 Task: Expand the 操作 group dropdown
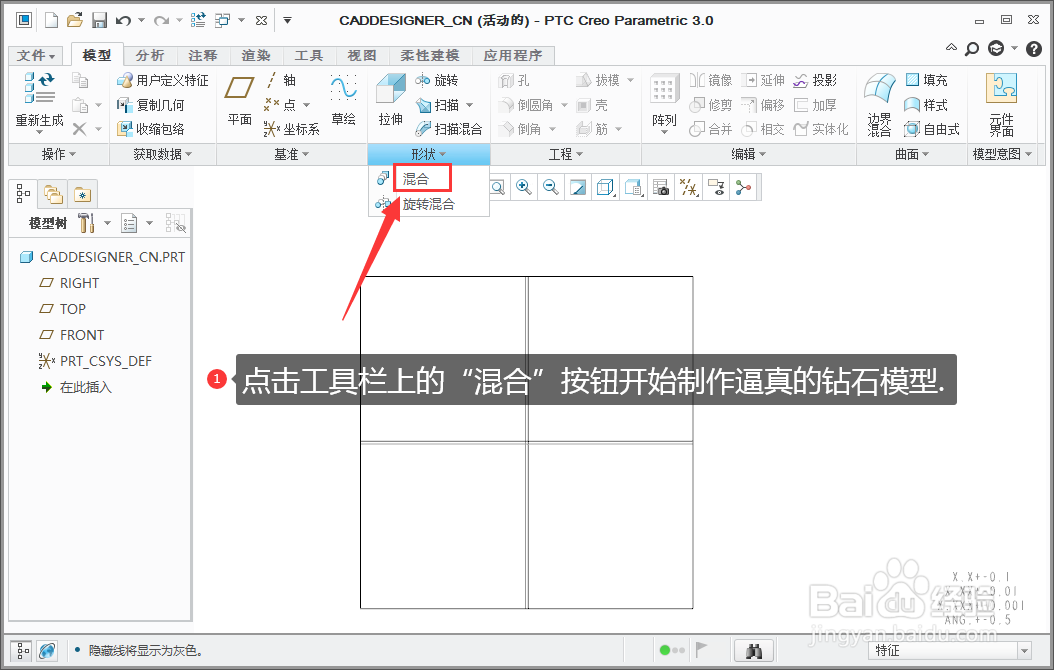pyautogui.click(x=58, y=154)
